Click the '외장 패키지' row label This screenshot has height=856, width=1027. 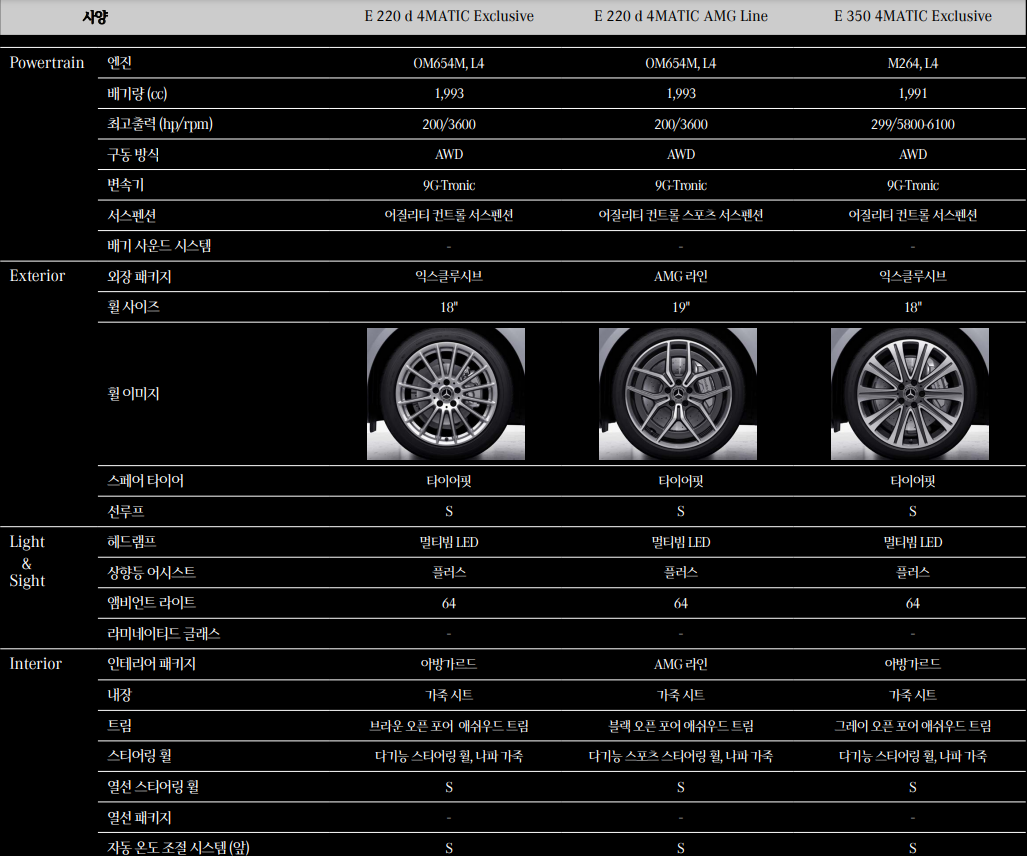click(140, 276)
